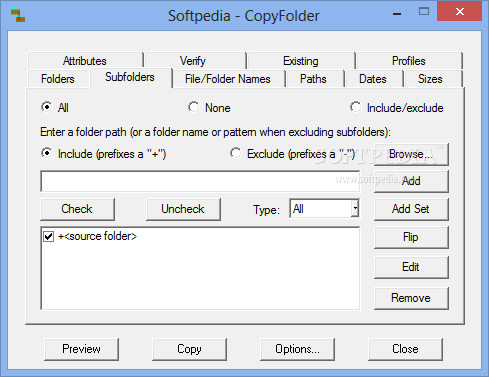The width and height of the screenshot is (489, 377).
Task: Select the Subfolders tab
Action: 130,77
